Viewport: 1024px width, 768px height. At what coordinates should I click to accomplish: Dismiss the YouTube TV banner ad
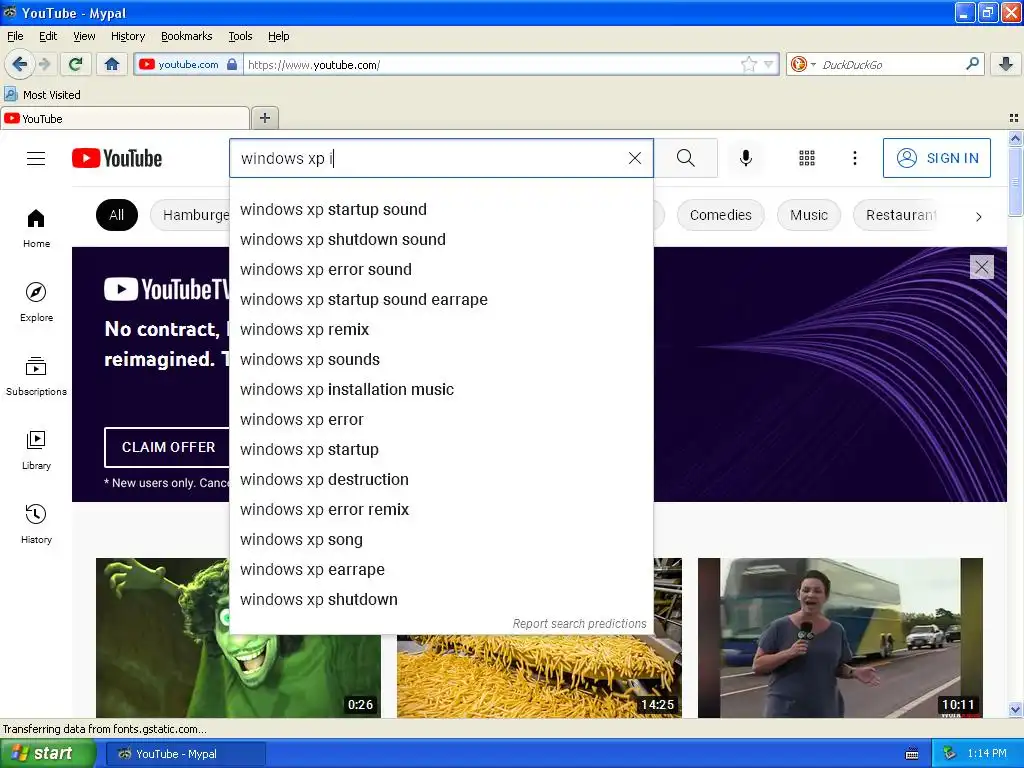pos(982,266)
